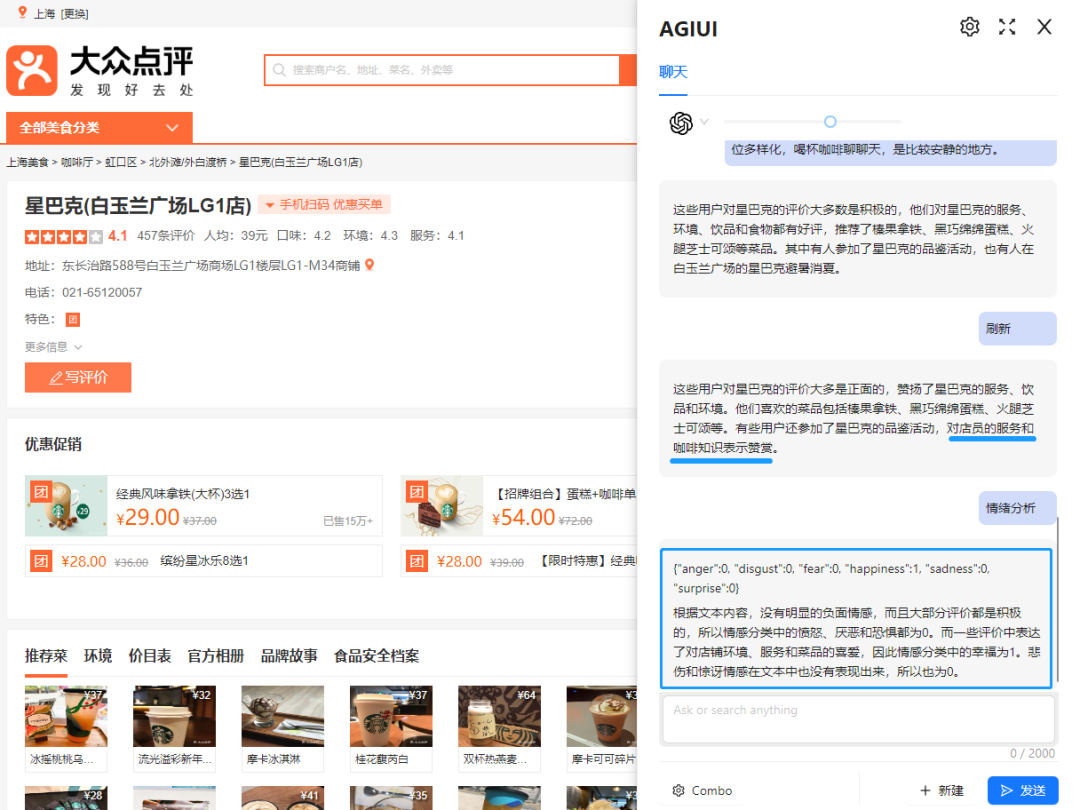The image size is (1080, 810).
Task: Open 摩卡可可碎片 dish photo
Action: (x=601, y=716)
